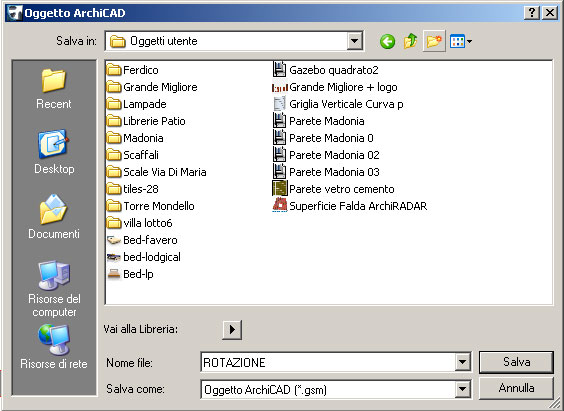Navigate up one folder level icon

point(410,41)
